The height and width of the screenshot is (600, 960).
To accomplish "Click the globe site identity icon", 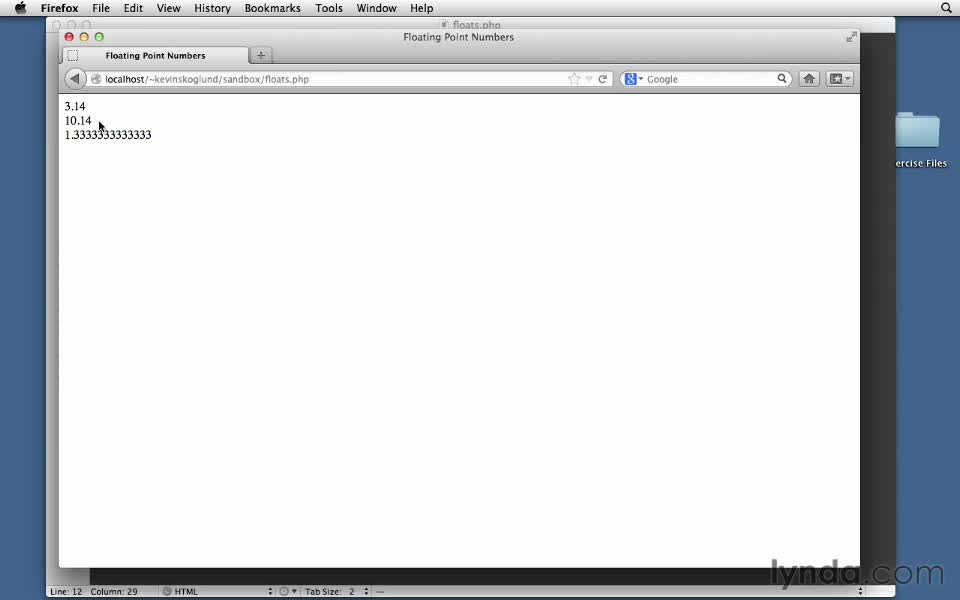I will [96, 79].
